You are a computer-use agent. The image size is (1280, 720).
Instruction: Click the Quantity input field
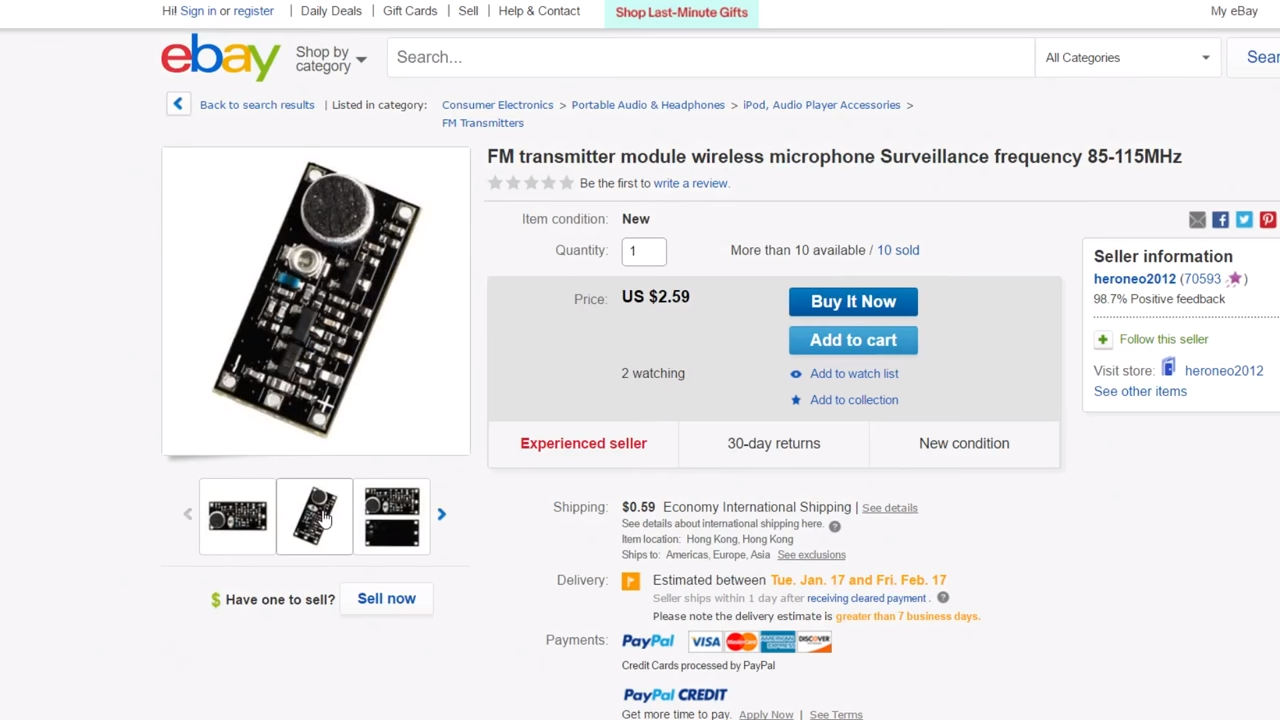[644, 251]
